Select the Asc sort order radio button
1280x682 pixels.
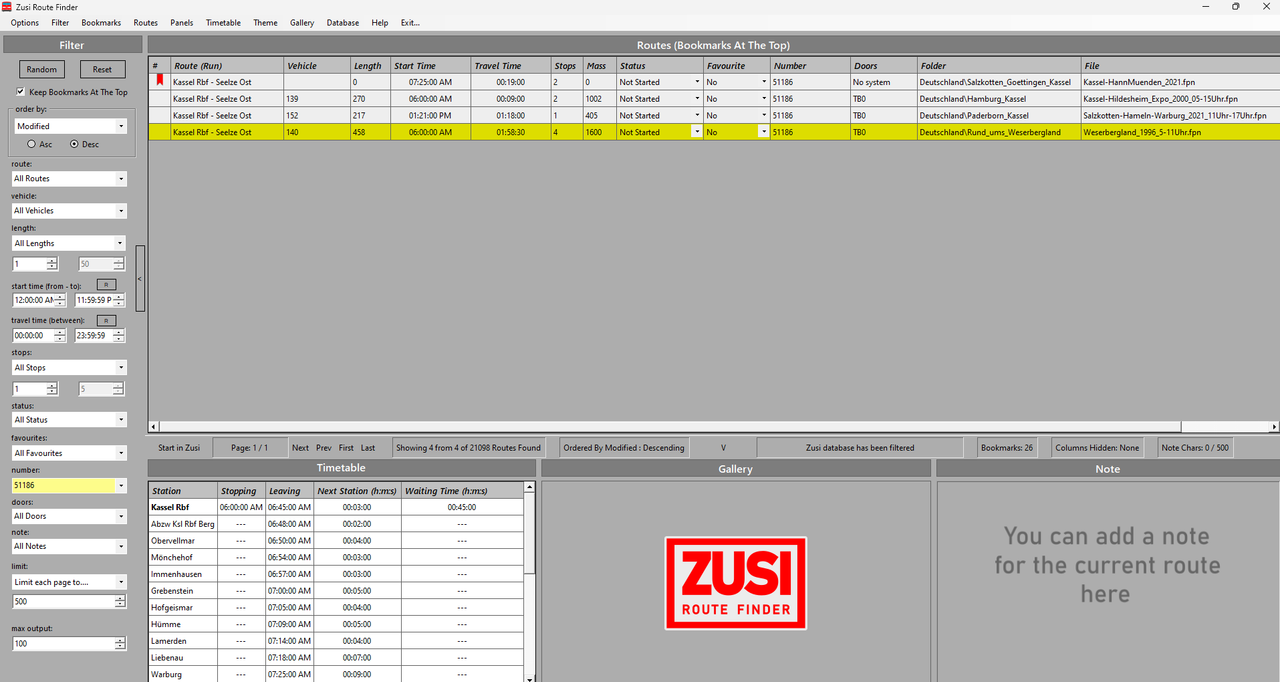click(32, 144)
